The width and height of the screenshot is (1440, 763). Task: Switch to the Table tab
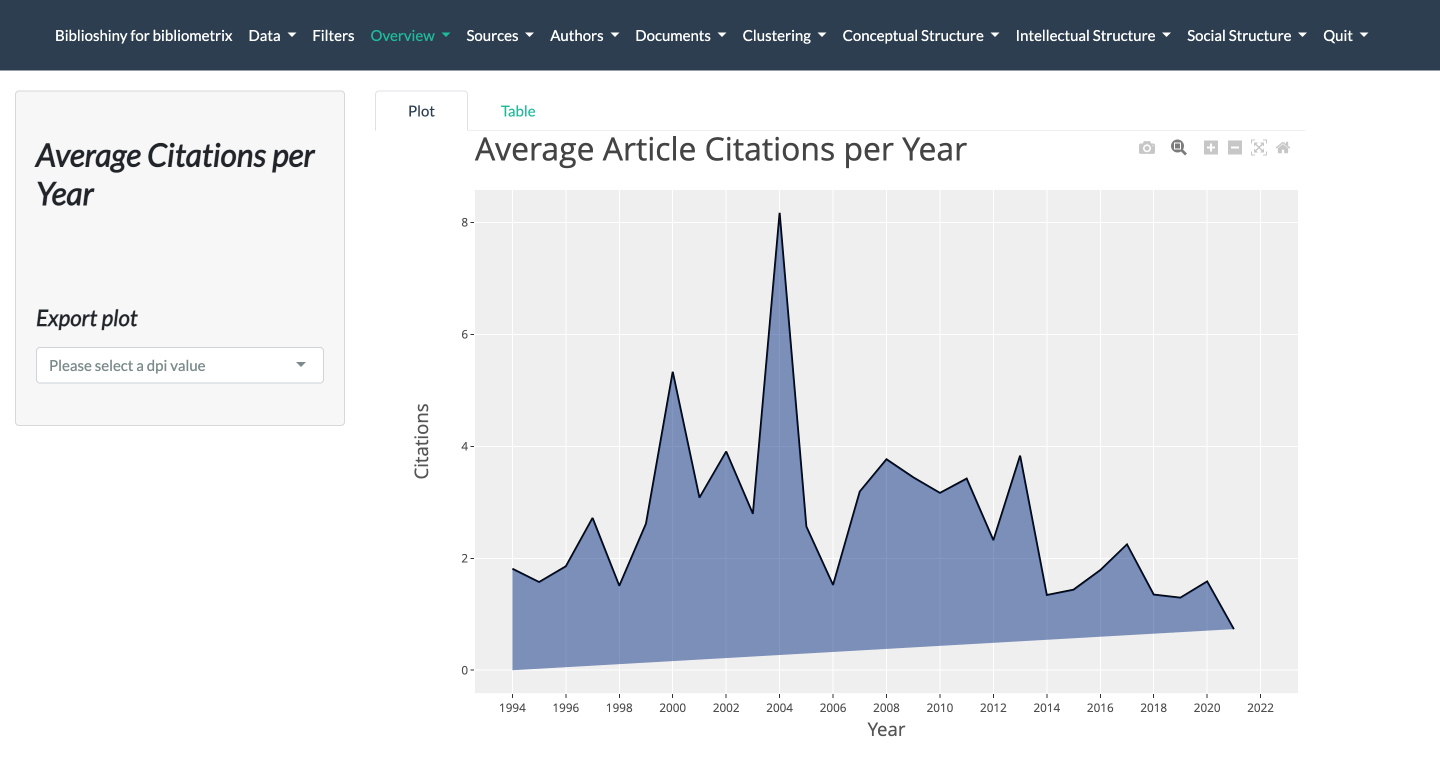tap(518, 111)
